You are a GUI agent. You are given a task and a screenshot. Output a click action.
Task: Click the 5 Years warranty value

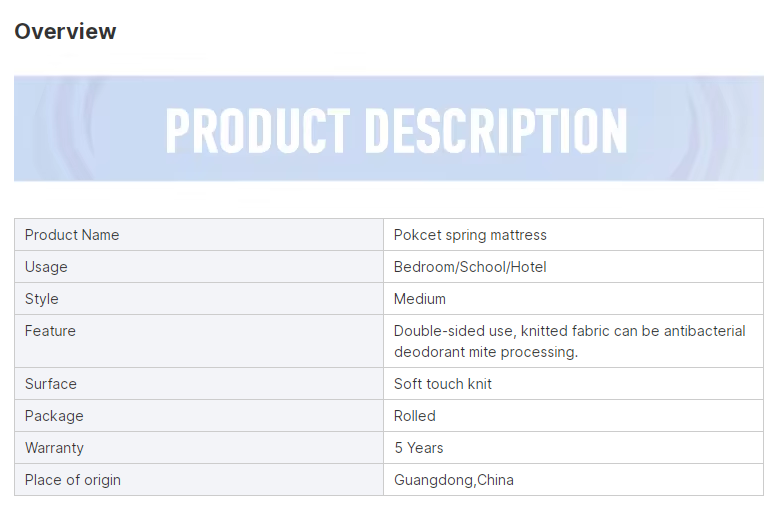tap(419, 448)
